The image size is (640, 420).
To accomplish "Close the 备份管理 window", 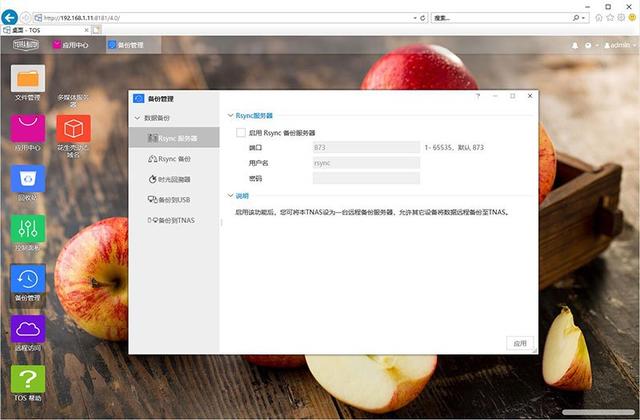I will click(x=530, y=96).
